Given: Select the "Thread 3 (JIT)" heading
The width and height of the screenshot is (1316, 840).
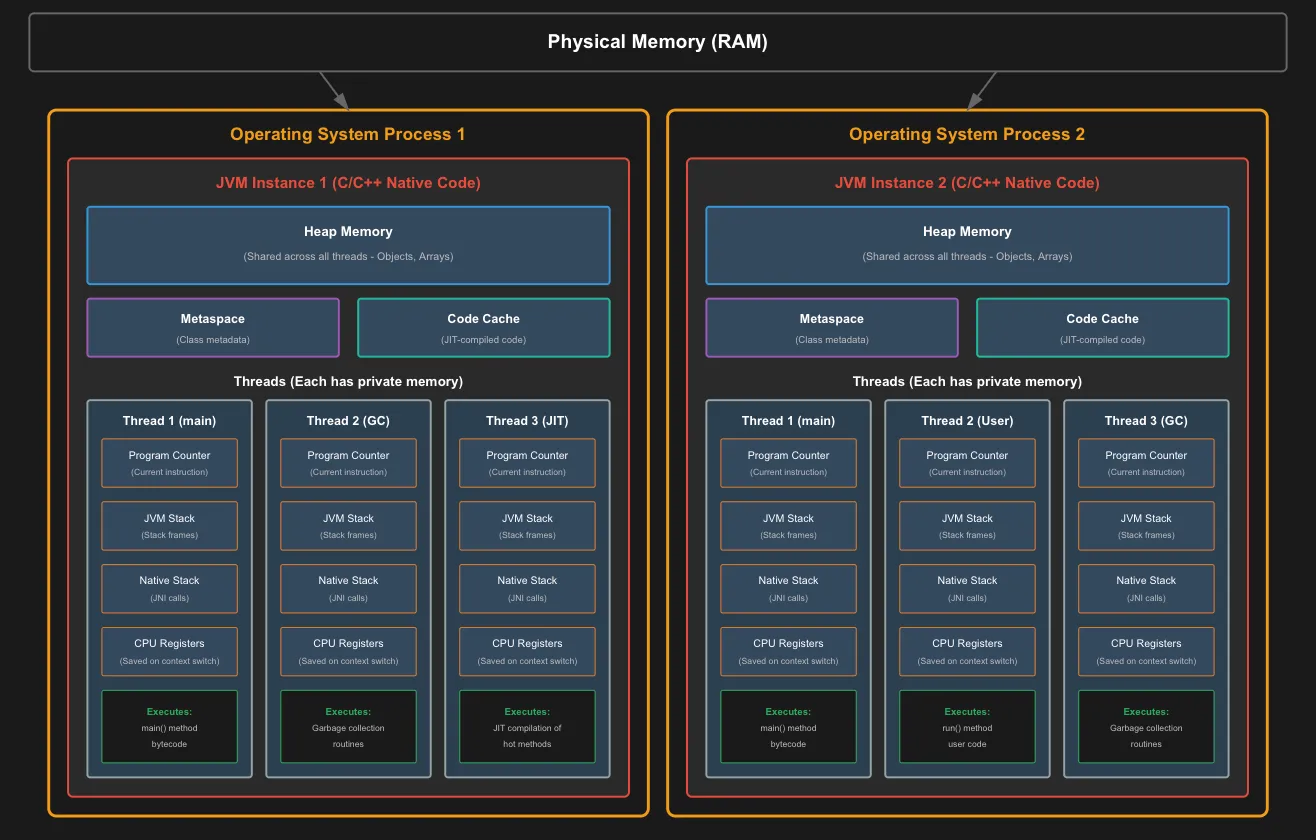Looking at the screenshot, I should pyautogui.click(x=527, y=420).
